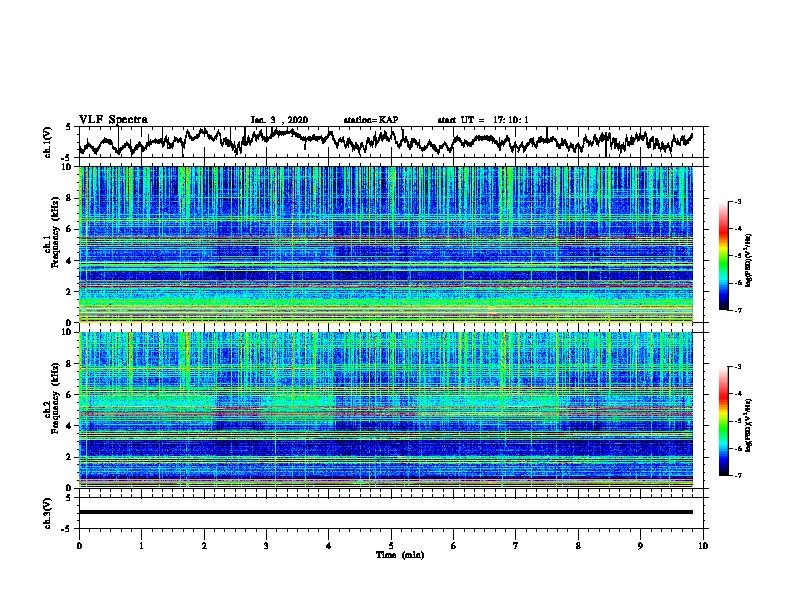Click the time axis tick "1"
This screenshot has width=792, height=612.
pyautogui.click(x=141, y=546)
